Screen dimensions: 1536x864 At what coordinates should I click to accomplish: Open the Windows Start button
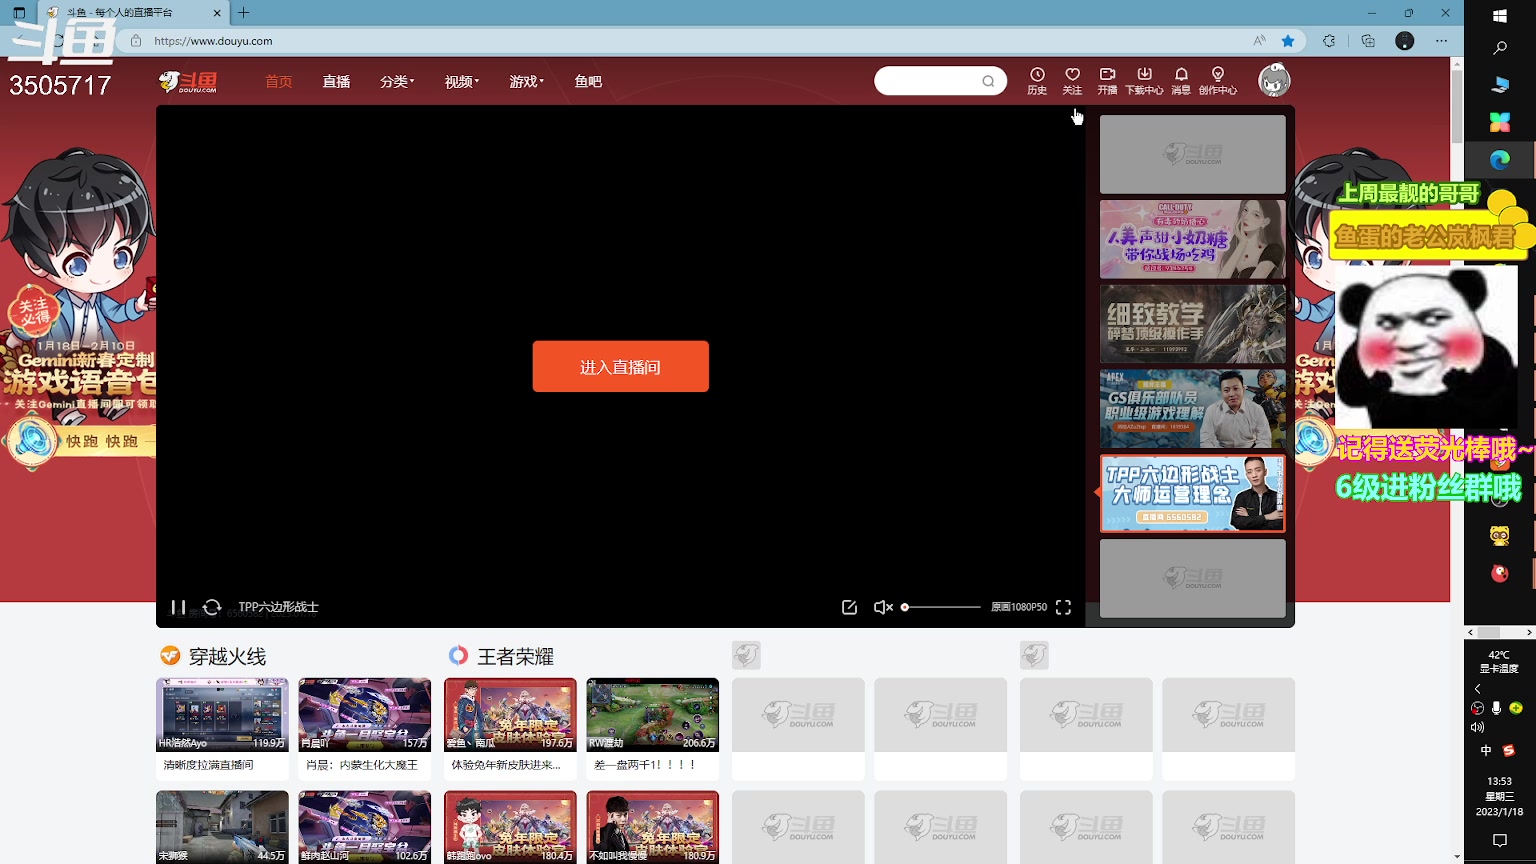[1500, 16]
